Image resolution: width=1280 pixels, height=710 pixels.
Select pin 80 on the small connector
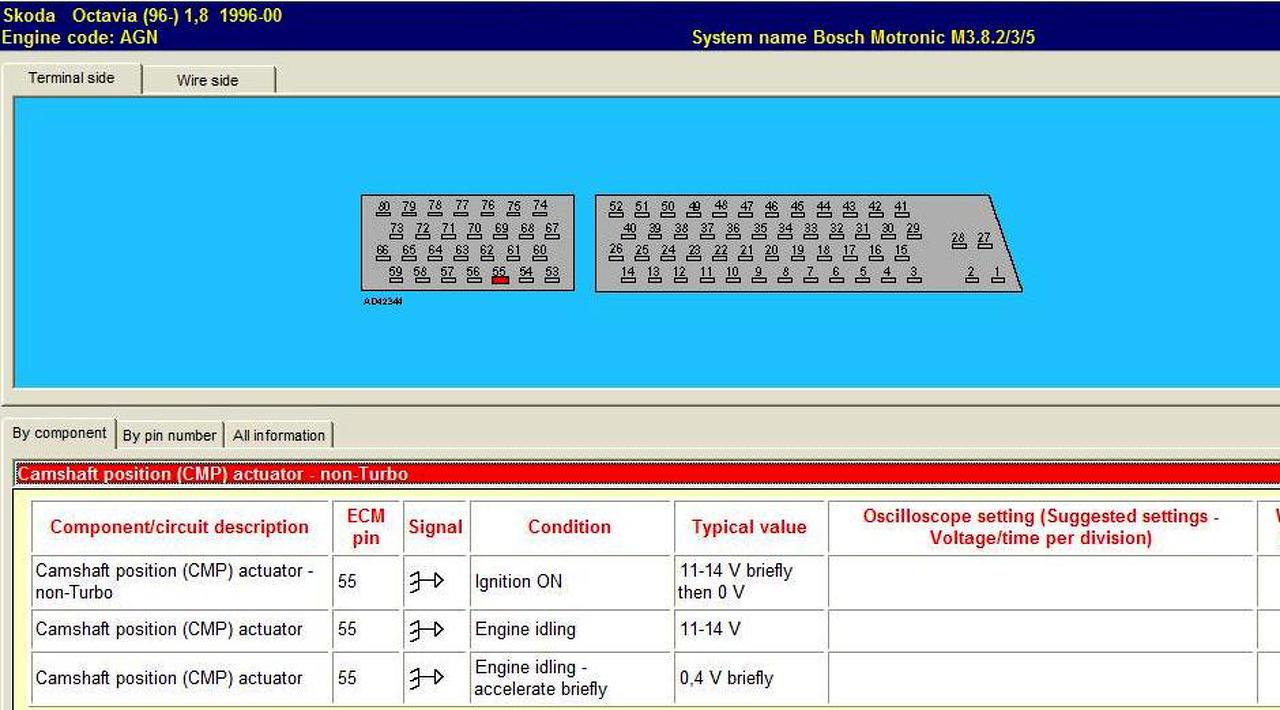[384, 210]
